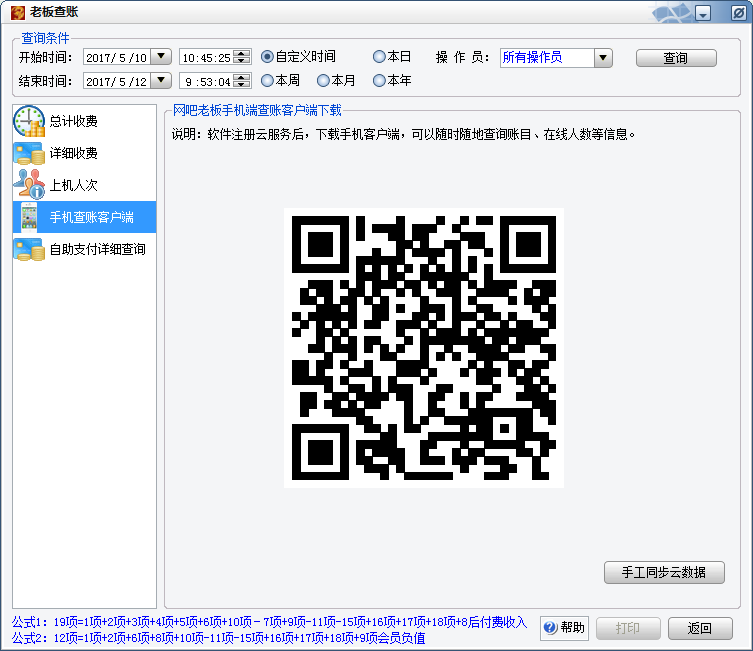Viewport: 753px width, 651px height.
Task: Decrease end time with down spinner
Action: 242,84
